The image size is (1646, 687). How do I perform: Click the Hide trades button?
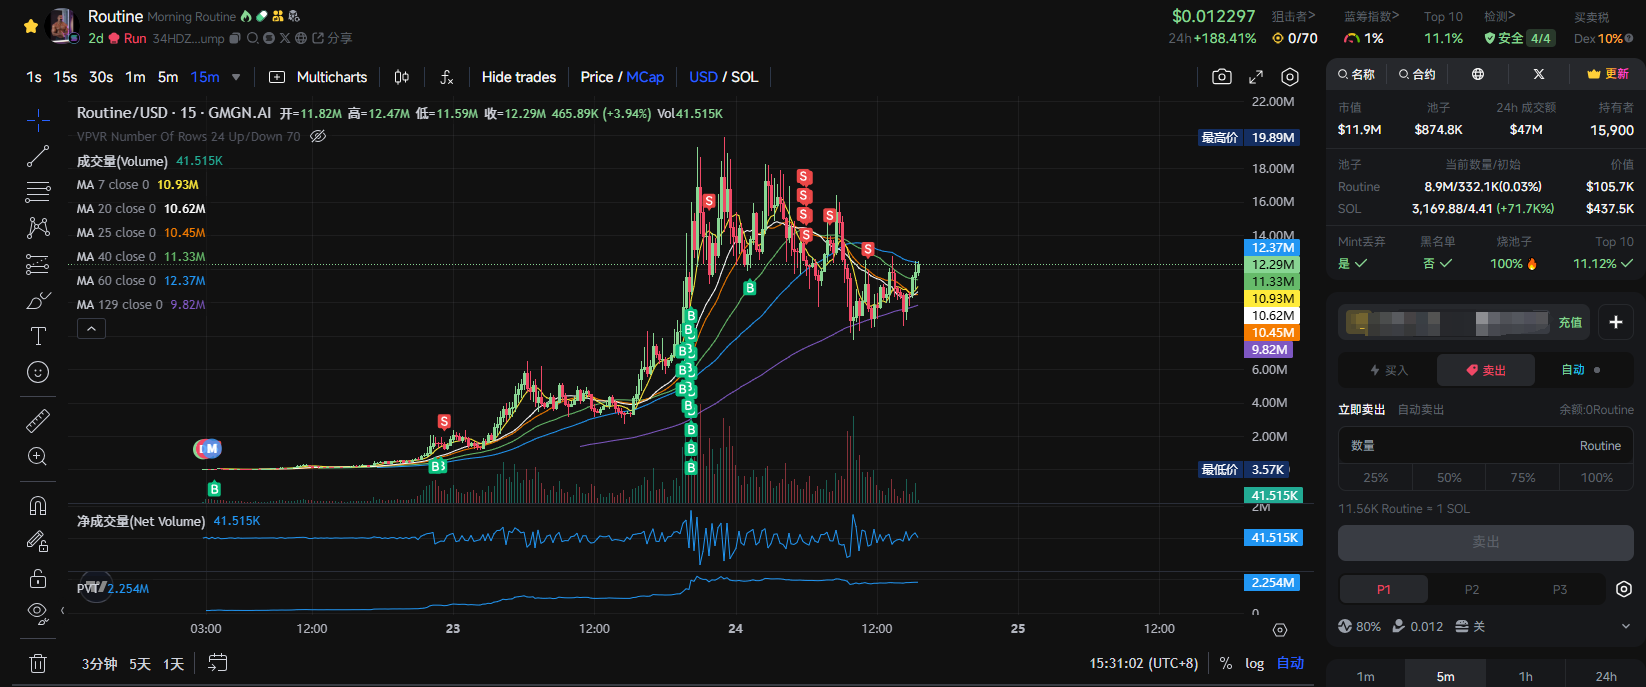(x=518, y=77)
